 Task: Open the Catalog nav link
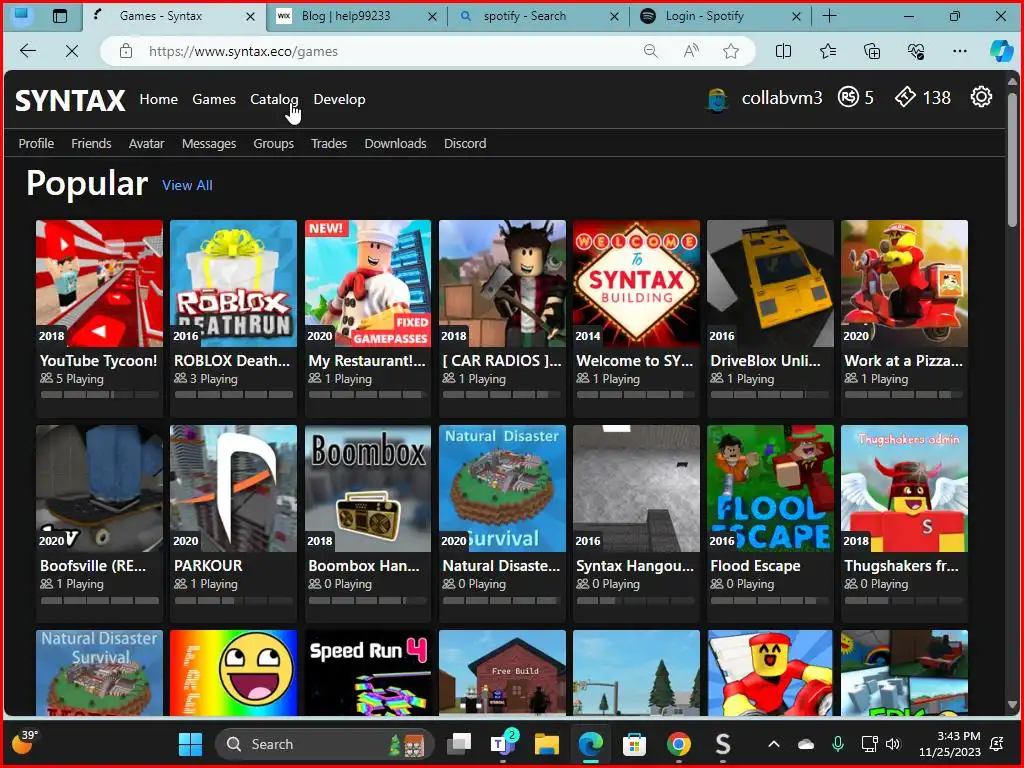tap(274, 99)
